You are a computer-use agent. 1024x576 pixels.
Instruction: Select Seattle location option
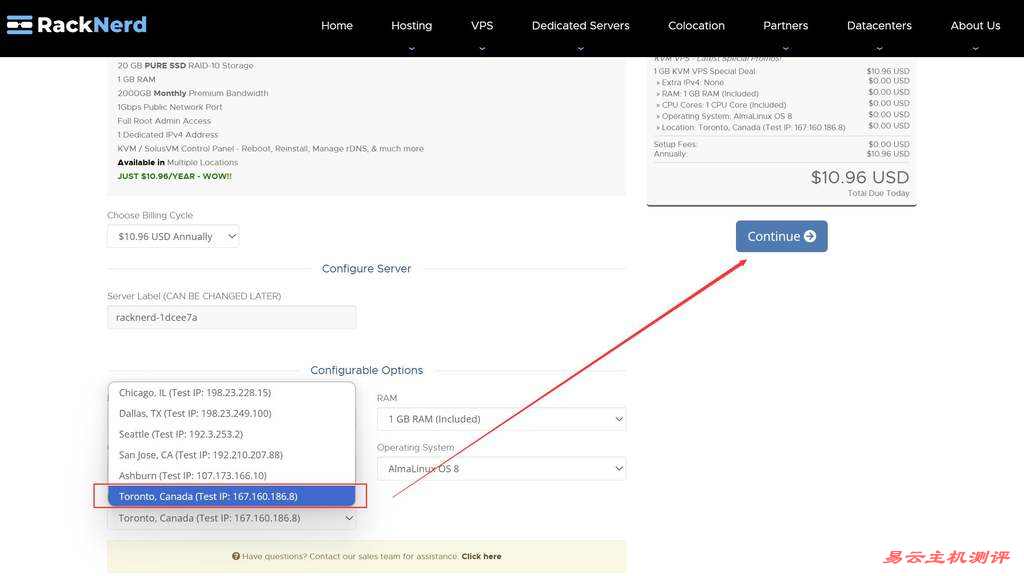point(232,434)
